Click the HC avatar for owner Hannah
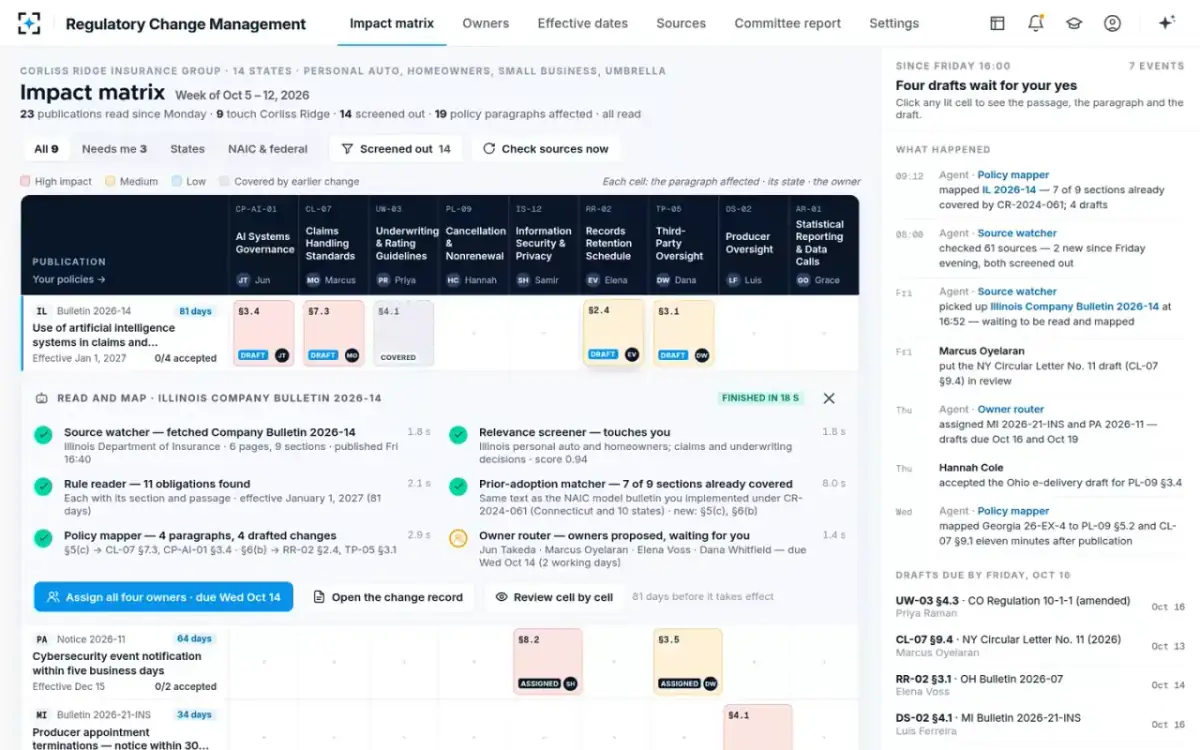1200x750 pixels. pyautogui.click(x=453, y=280)
